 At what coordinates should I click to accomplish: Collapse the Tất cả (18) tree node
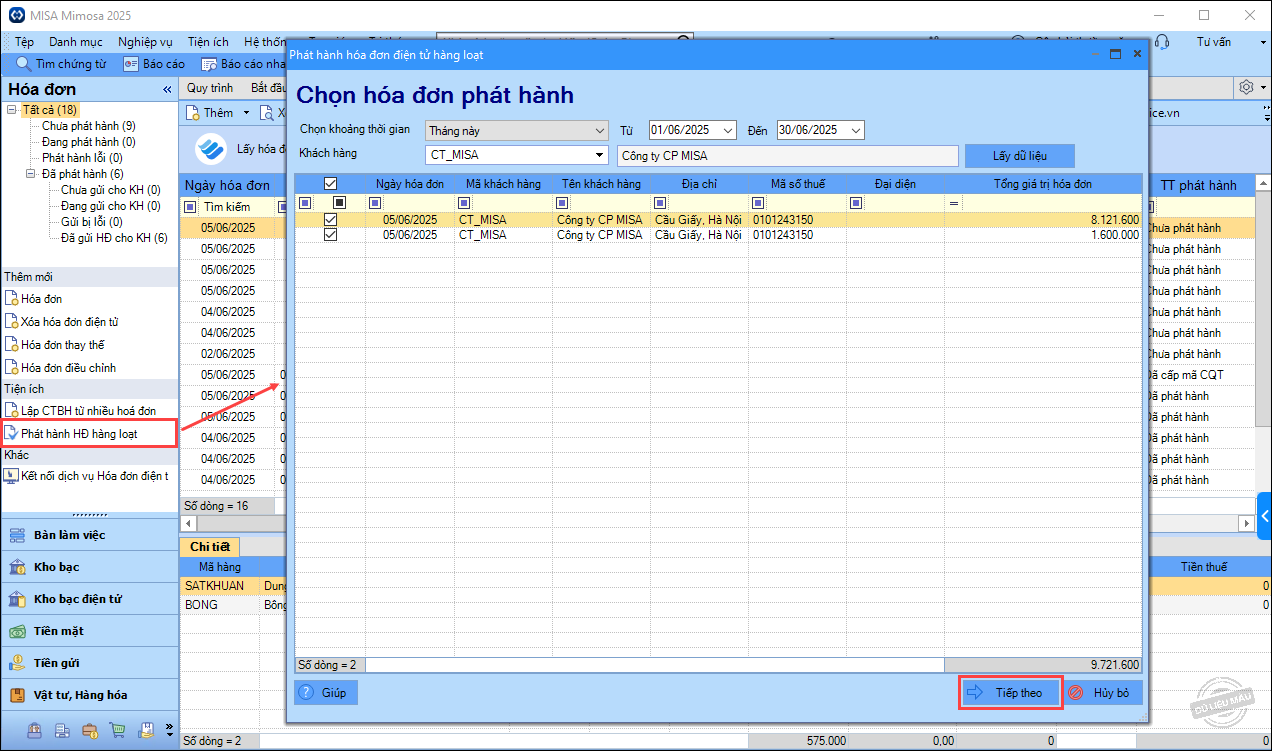[11, 110]
